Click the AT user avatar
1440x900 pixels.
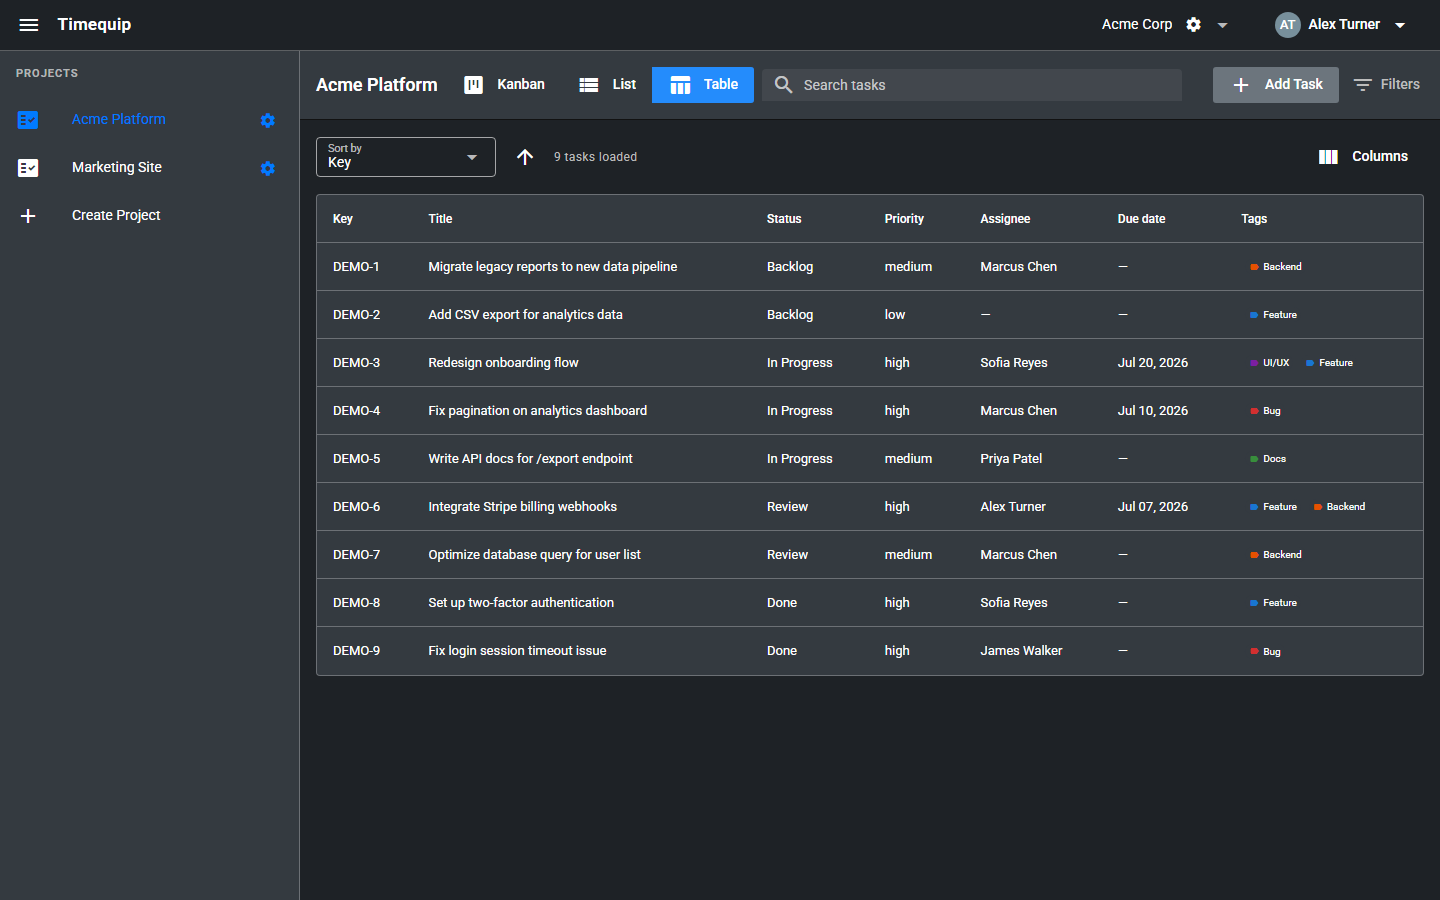click(x=1288, y=25)
